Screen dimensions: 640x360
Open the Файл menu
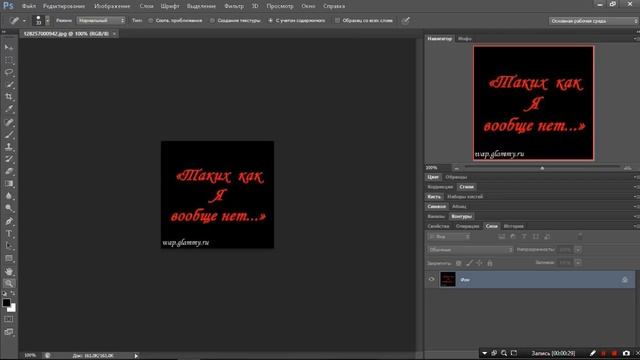click(29, 6)
